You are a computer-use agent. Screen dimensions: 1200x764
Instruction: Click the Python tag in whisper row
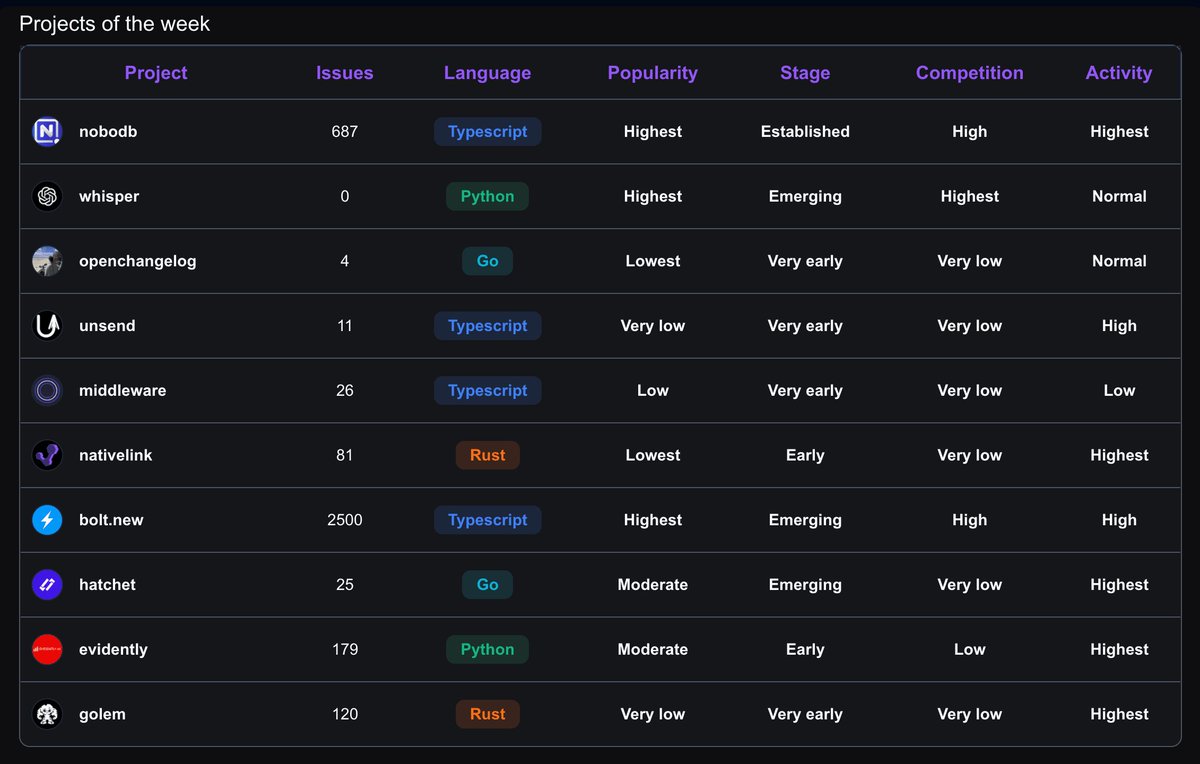point(487,197)
